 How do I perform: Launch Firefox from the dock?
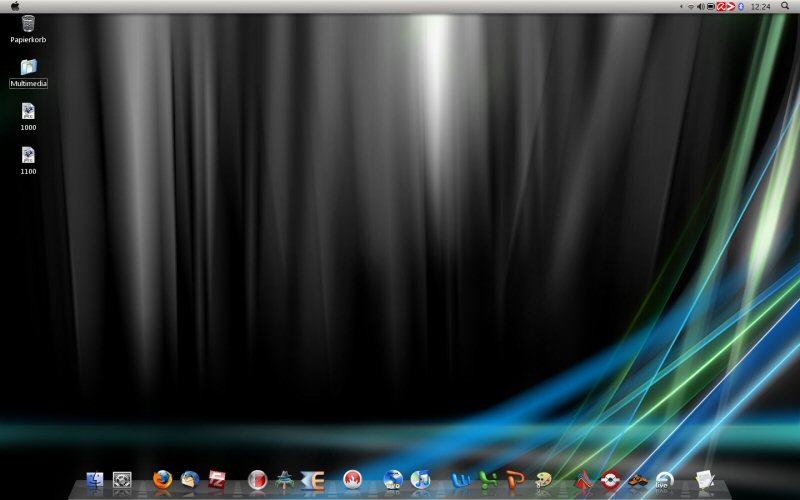click(x=163, y=479)
